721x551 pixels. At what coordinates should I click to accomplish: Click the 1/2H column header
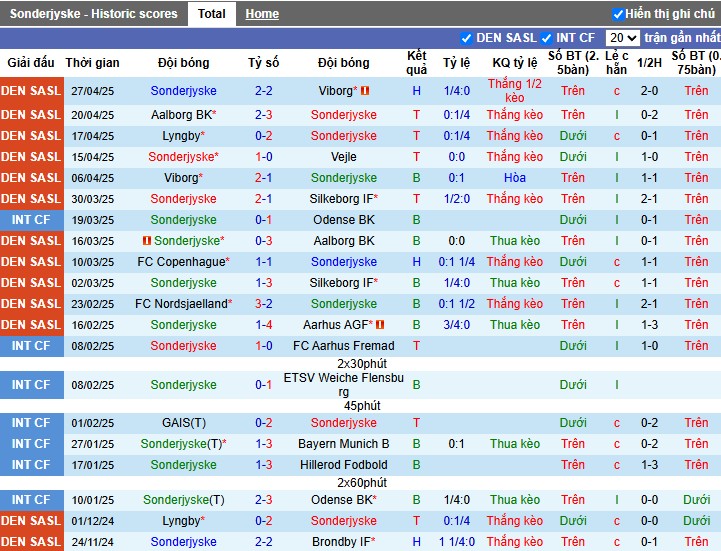pos(649,63)
